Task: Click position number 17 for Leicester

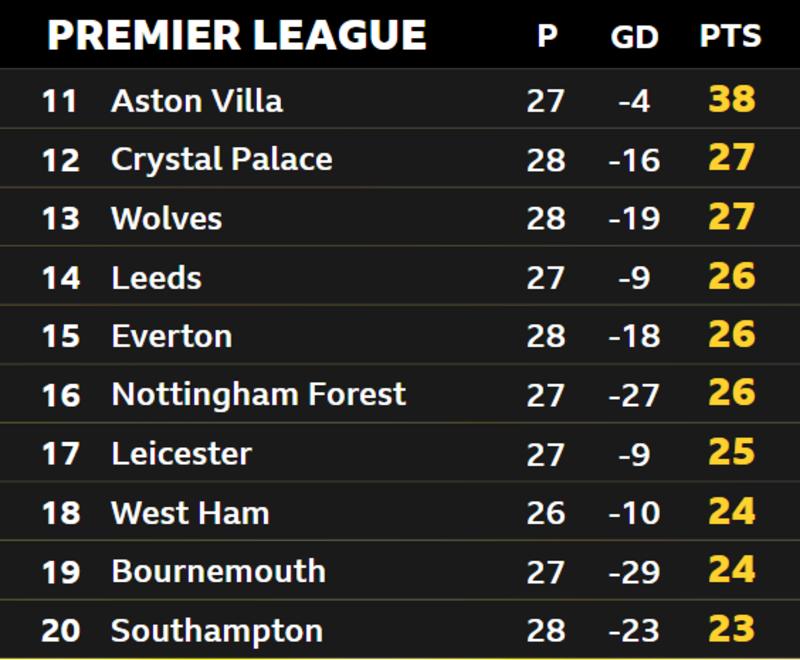Action: [x=61, y=454]
